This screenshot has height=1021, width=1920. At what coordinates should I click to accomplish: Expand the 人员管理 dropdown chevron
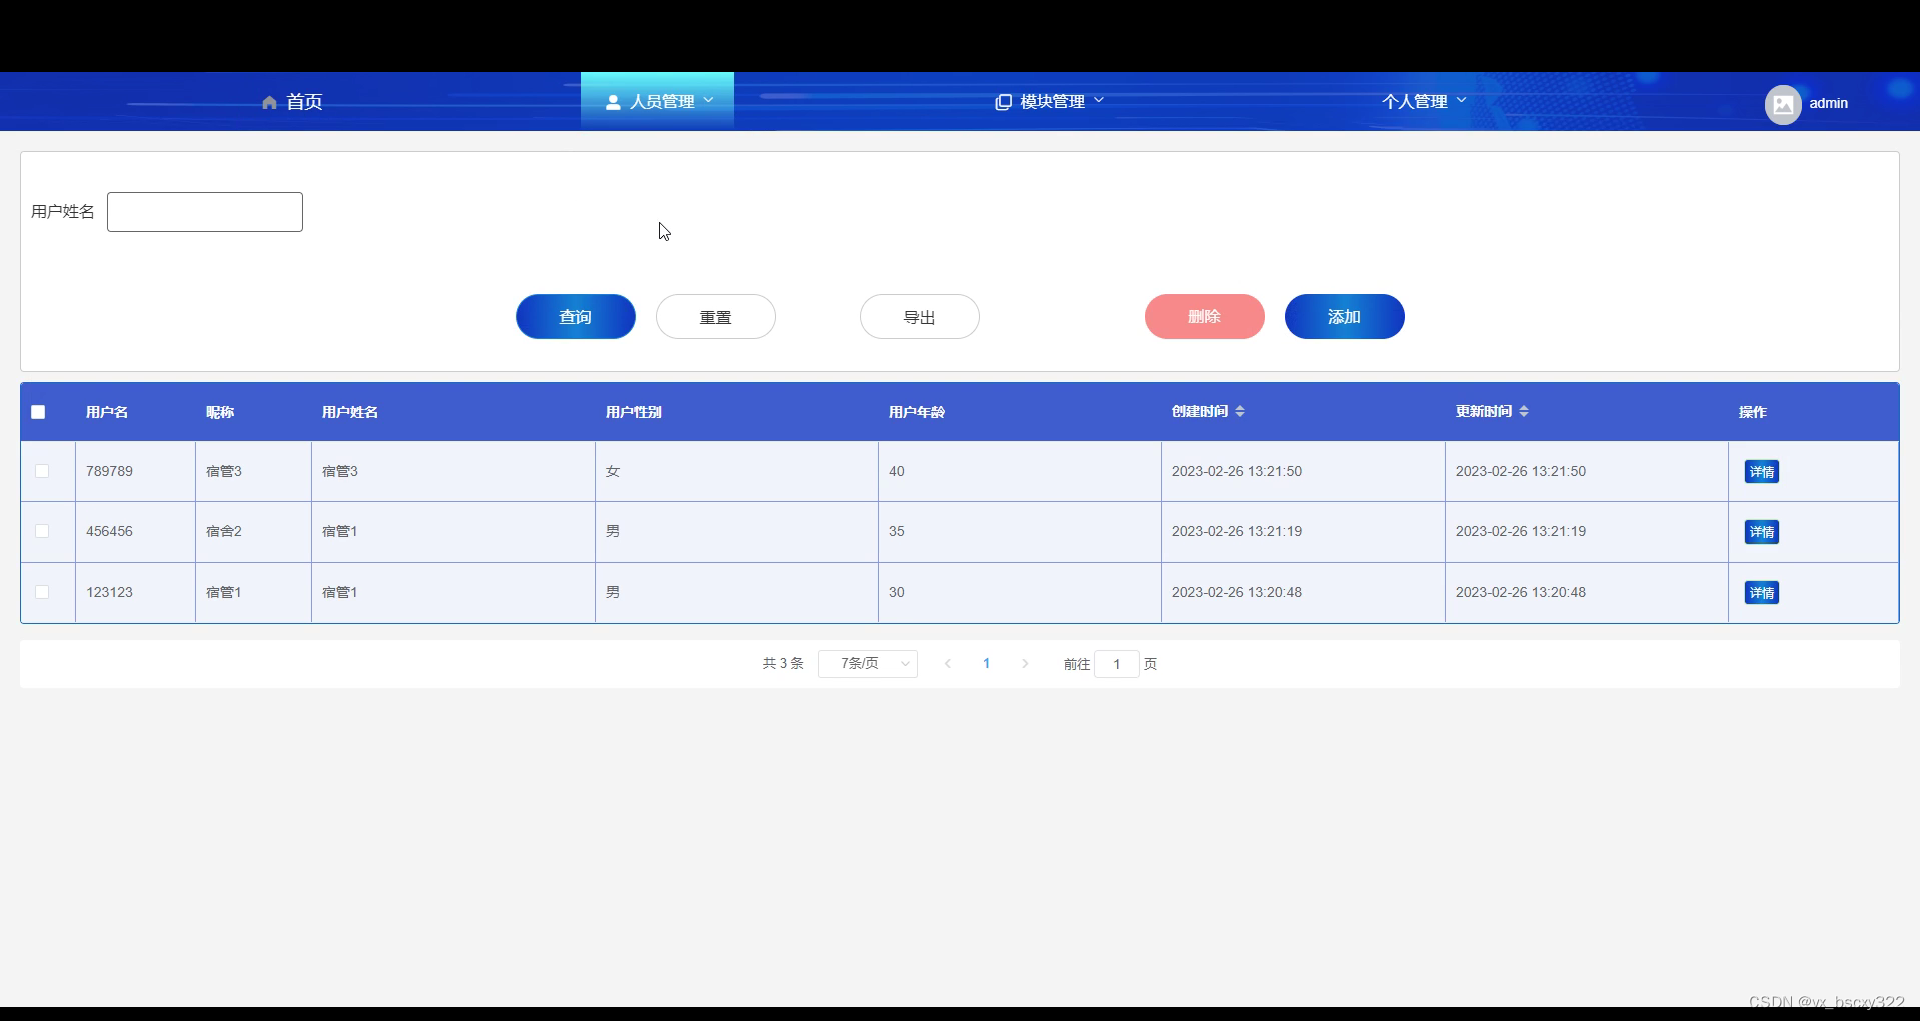pos(709,100)
